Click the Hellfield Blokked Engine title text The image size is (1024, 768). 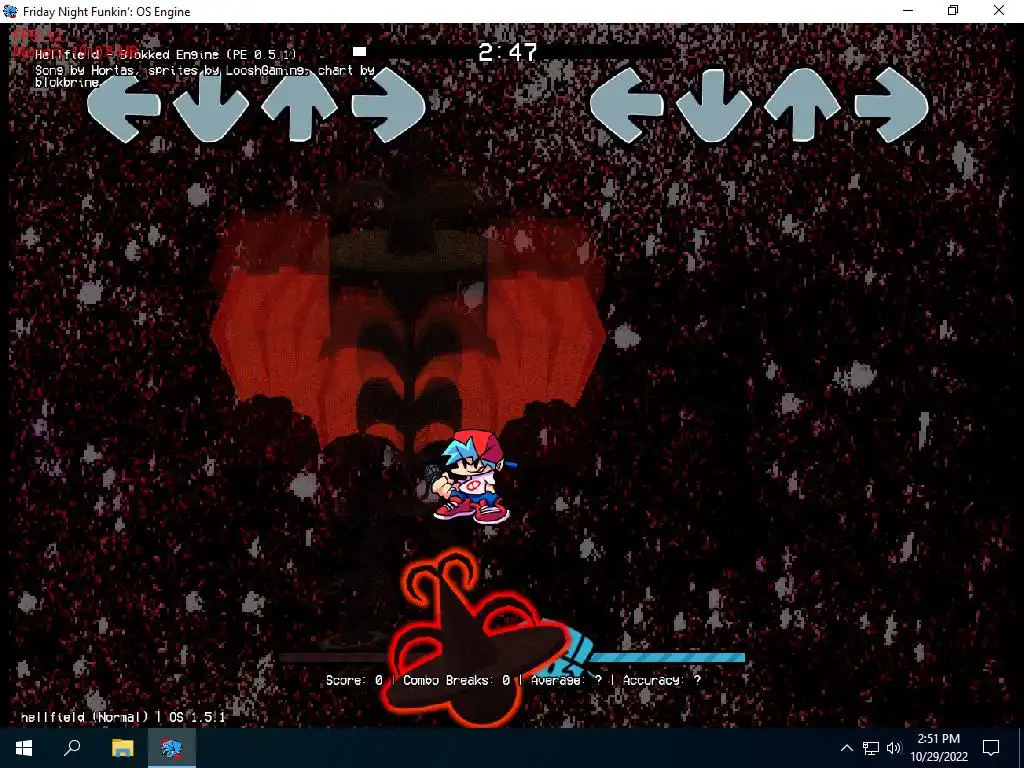(x=165, y=55)
